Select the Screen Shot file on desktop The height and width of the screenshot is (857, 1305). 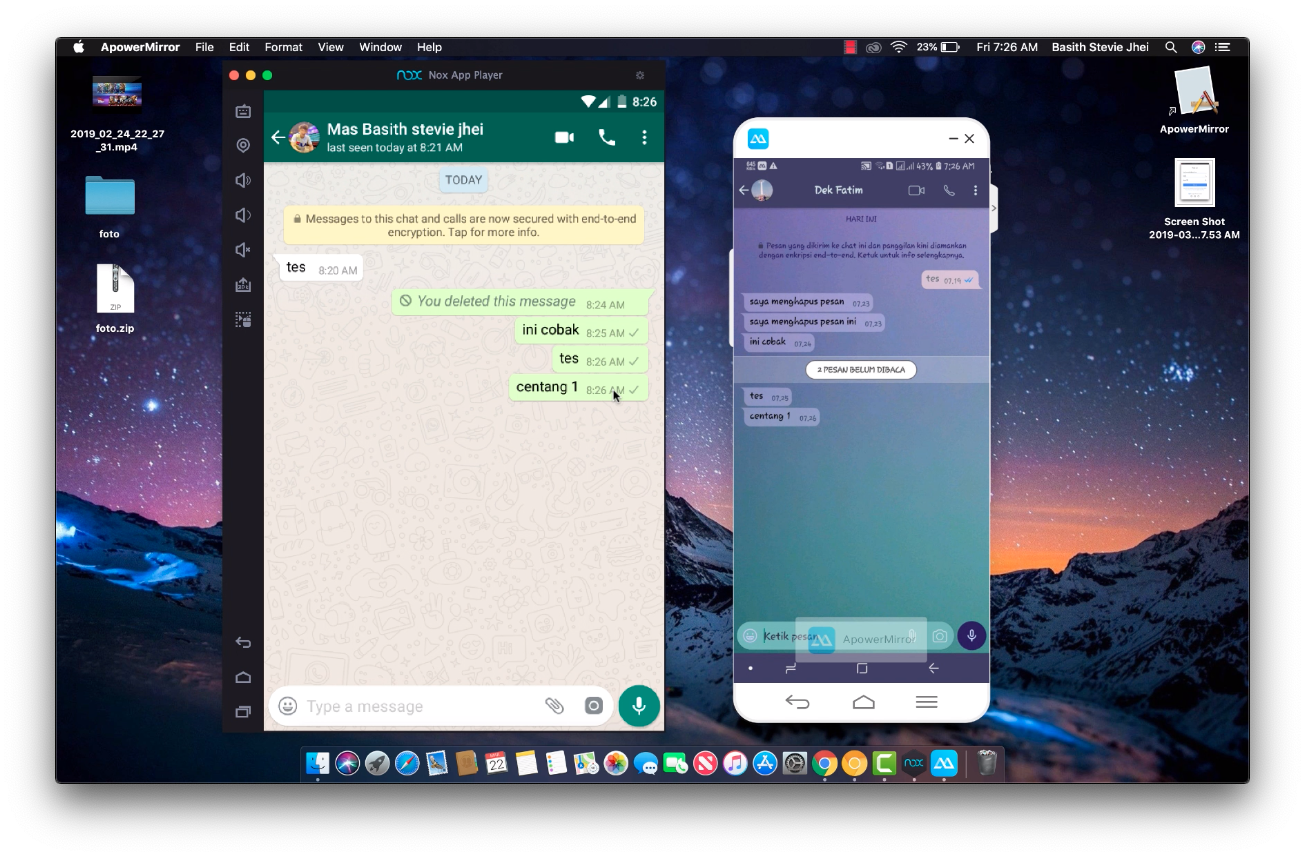(x=1194, y=183)
